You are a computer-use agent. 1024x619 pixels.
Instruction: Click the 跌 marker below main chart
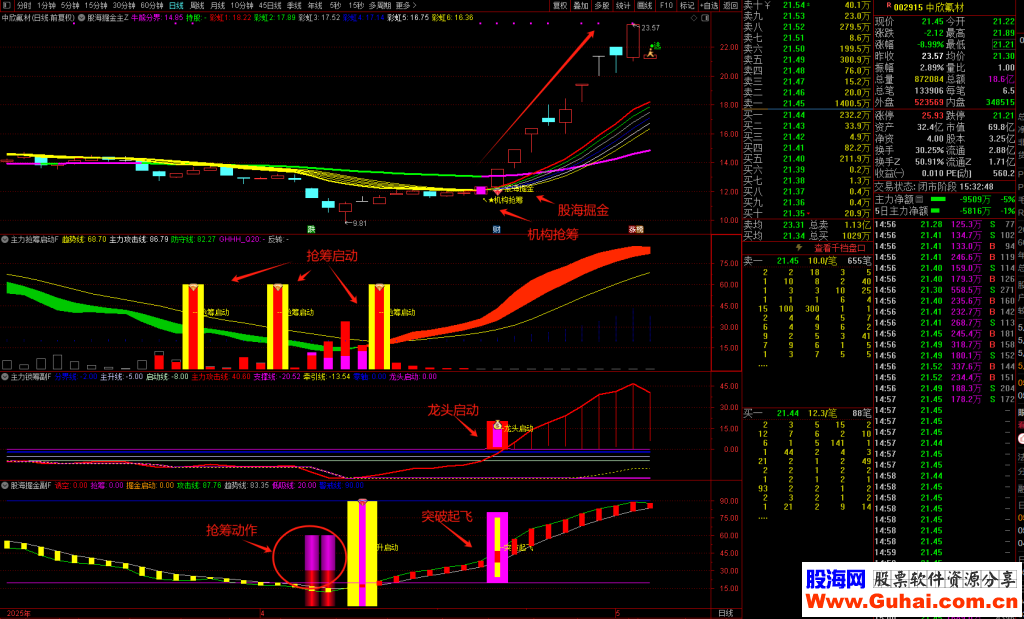click(312, 230)
